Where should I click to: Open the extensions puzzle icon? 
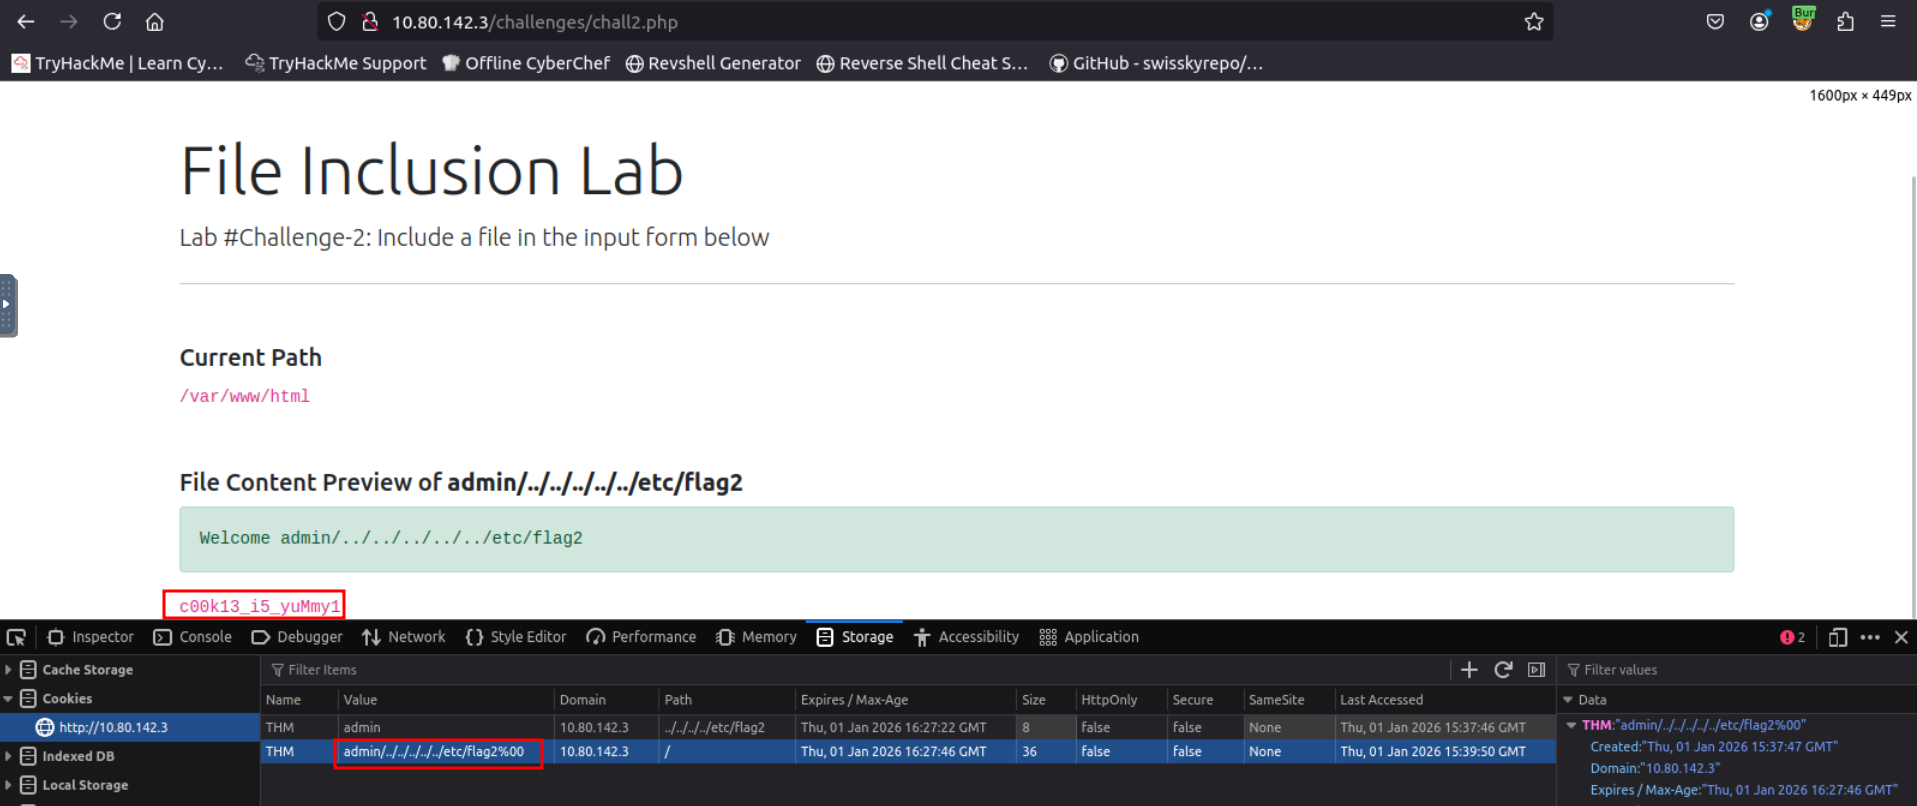click(x=1845, y=21)
